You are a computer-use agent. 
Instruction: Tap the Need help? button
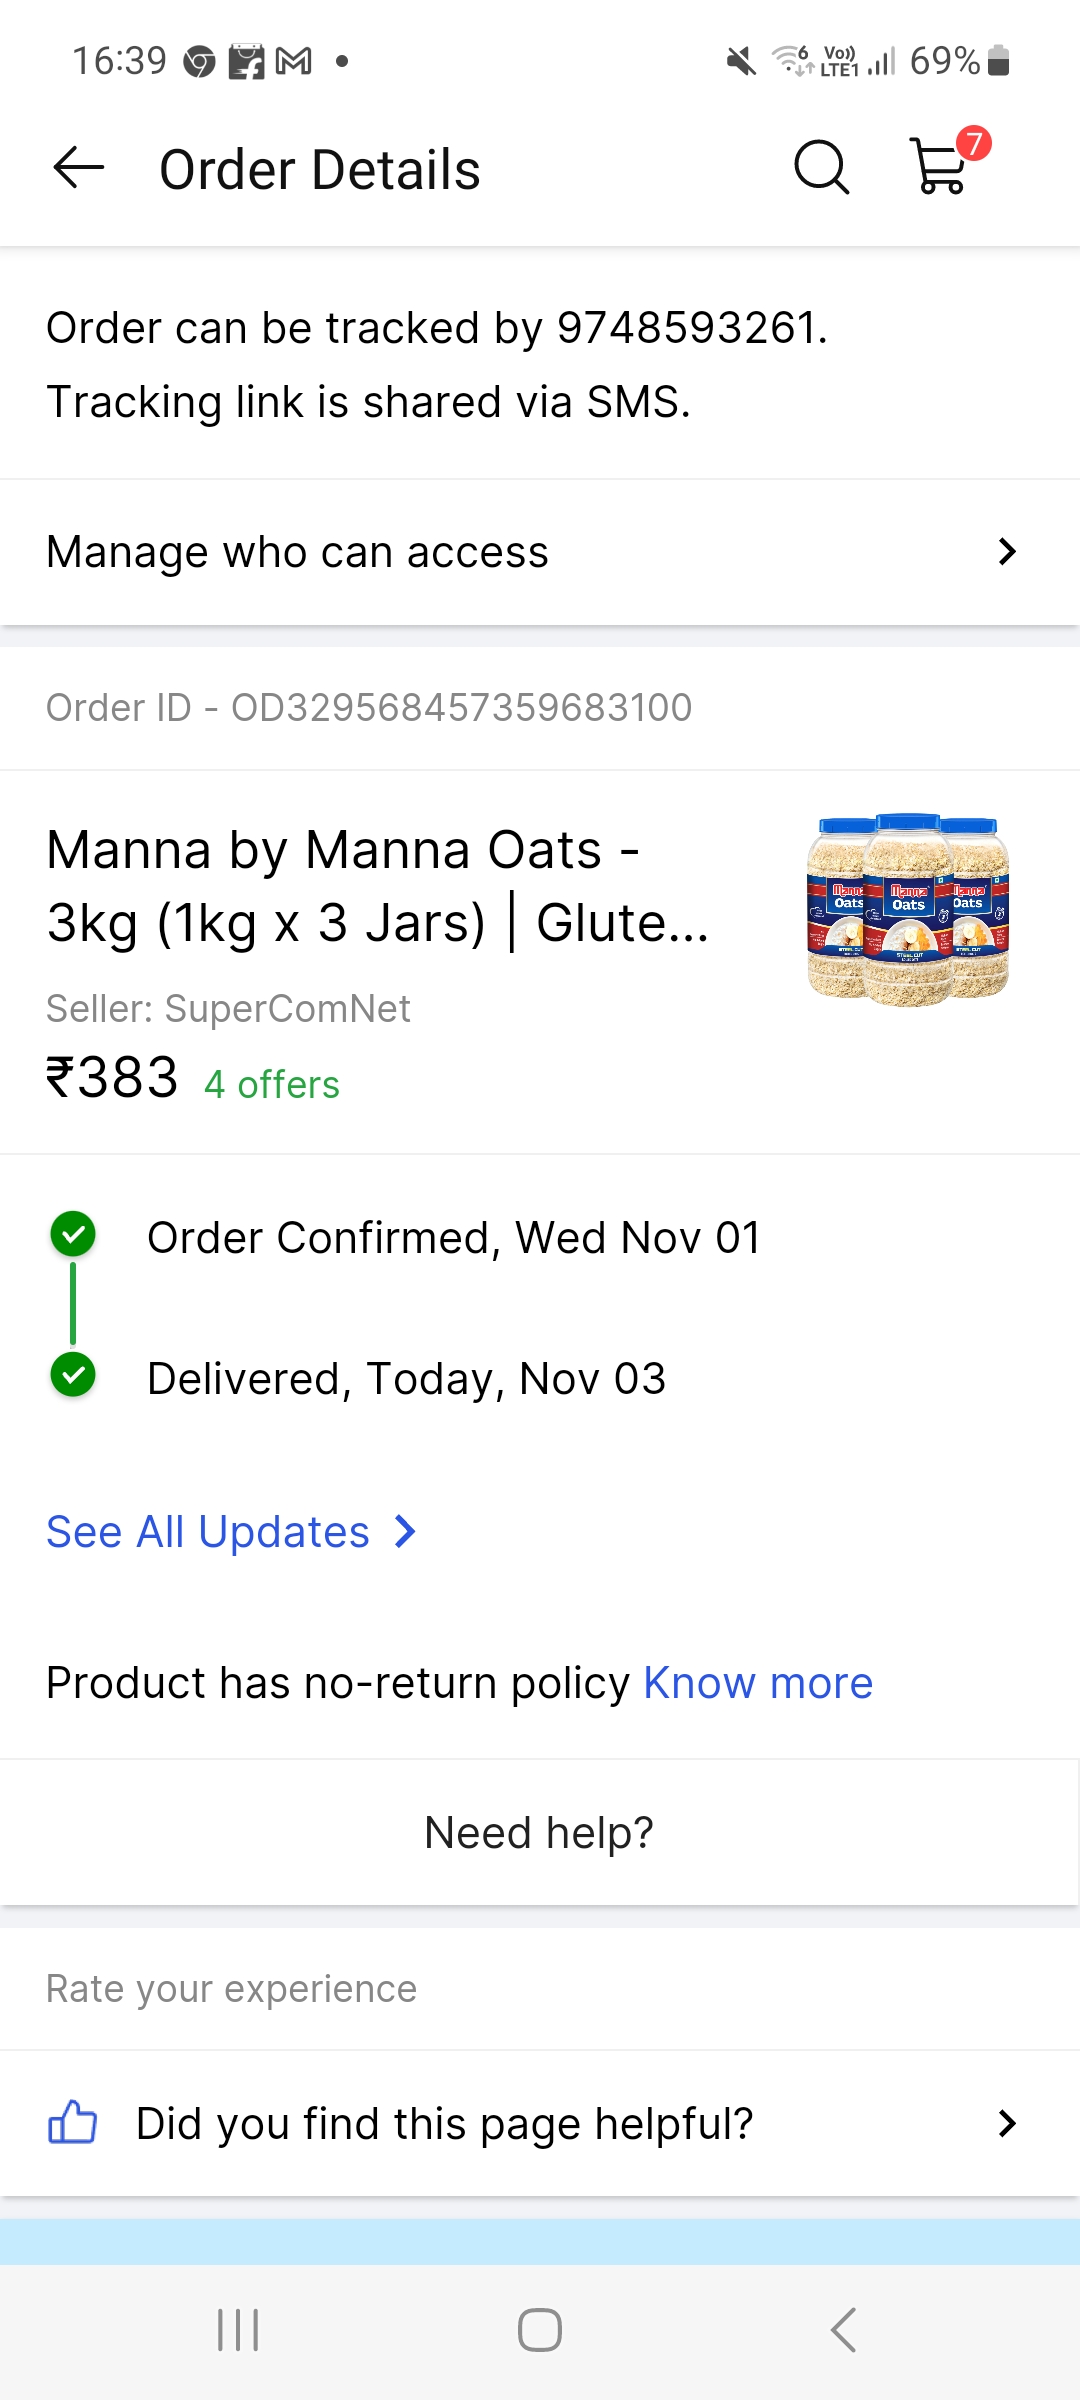click(x=539, y=1833)
